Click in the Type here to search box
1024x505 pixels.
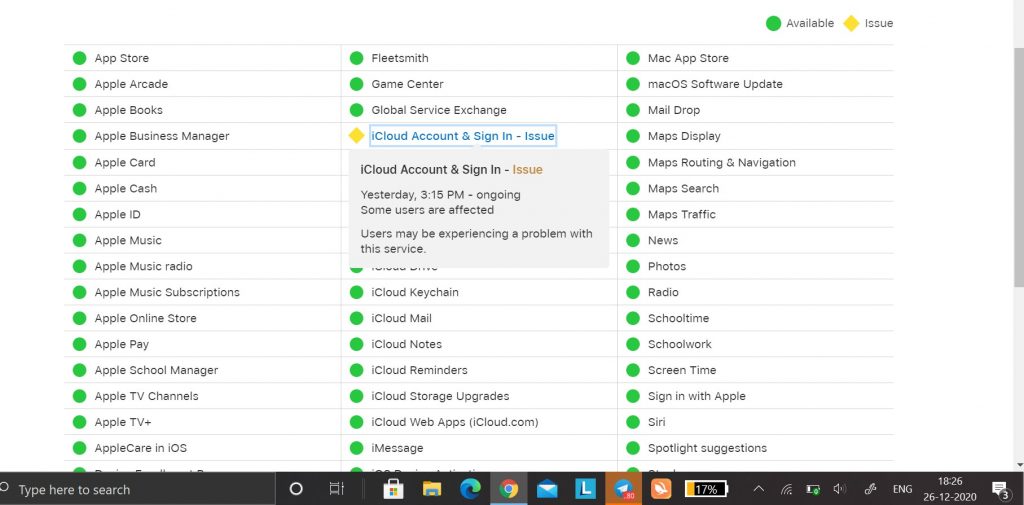click(x=137, y=489)
